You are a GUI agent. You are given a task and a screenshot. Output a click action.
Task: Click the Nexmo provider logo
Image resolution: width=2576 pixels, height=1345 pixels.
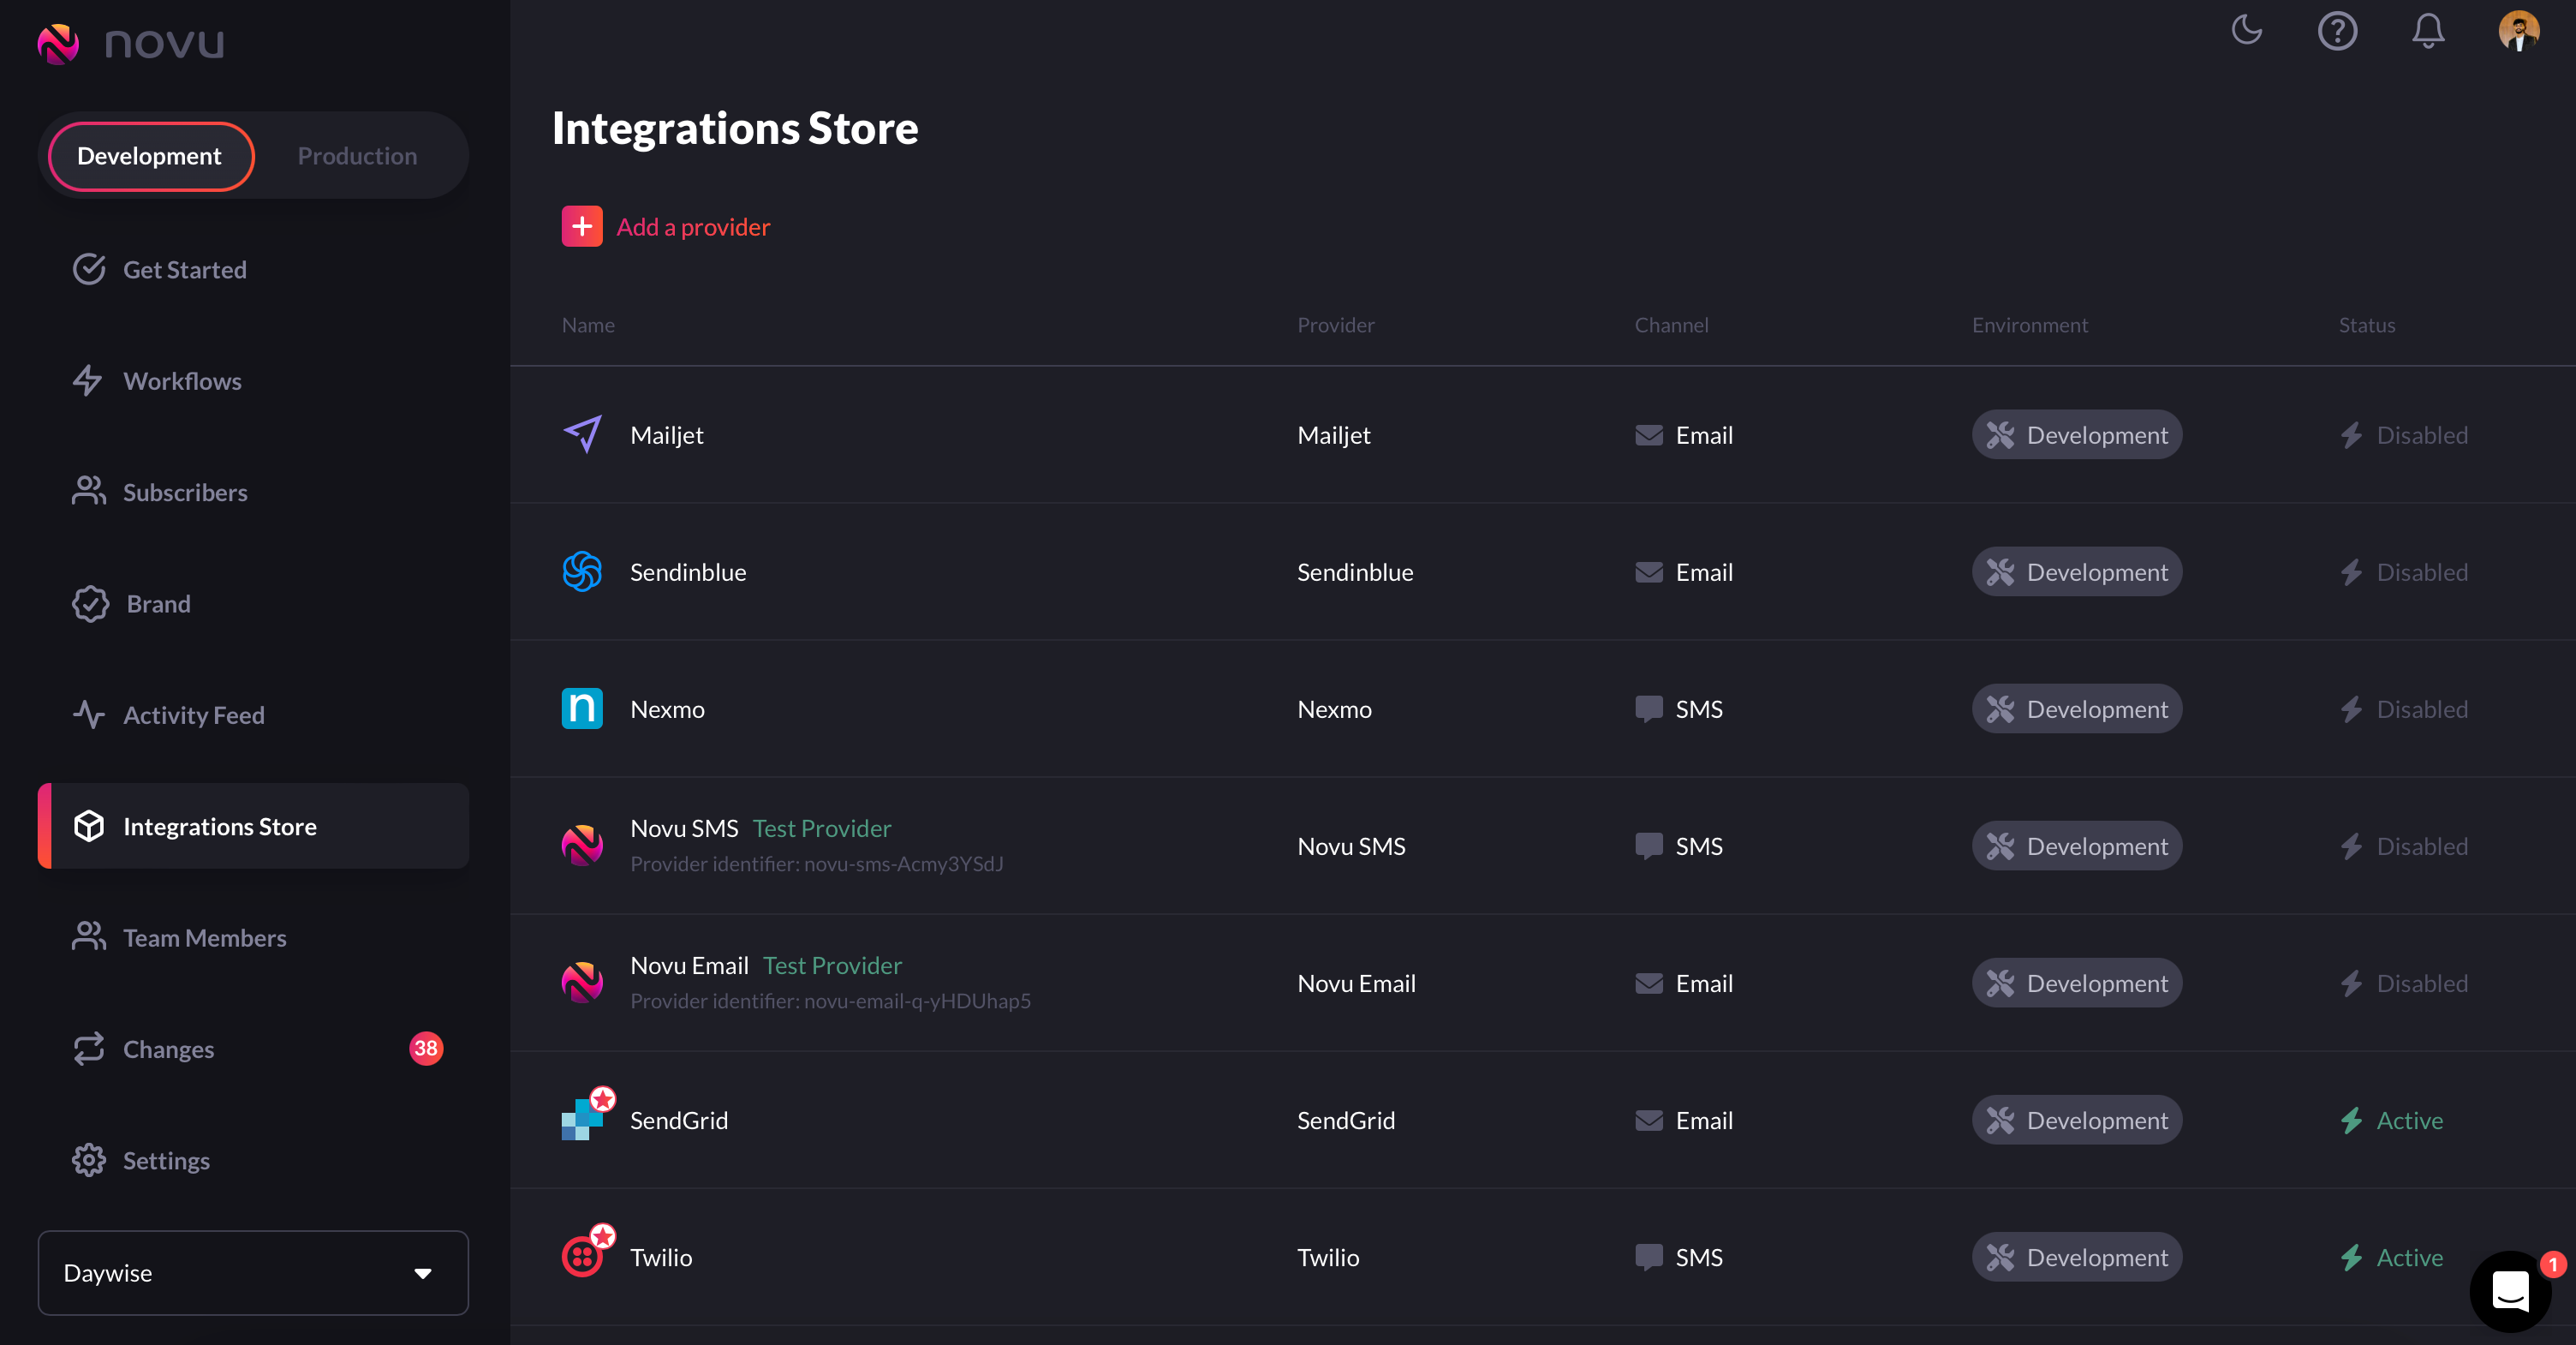[582, 709]
